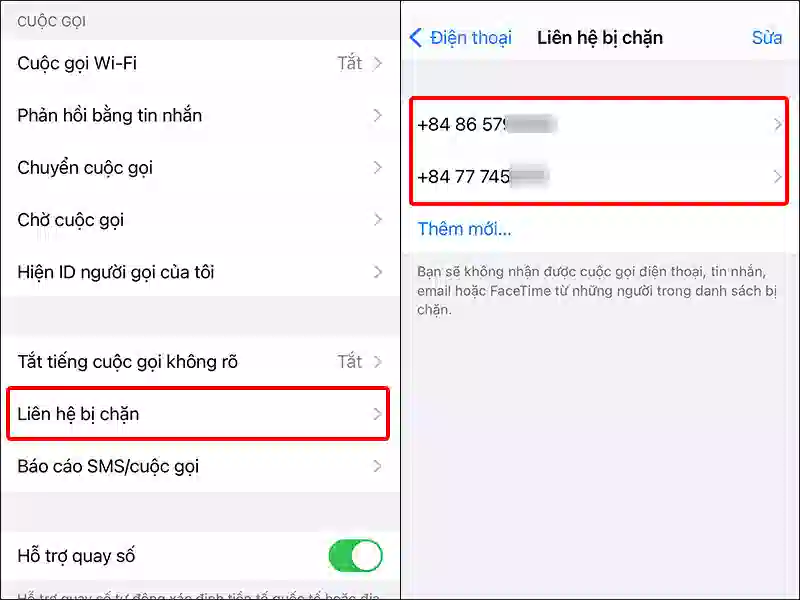
Task: Open Liên hệ bị chặn menu item
Action: tap(198, 414)
